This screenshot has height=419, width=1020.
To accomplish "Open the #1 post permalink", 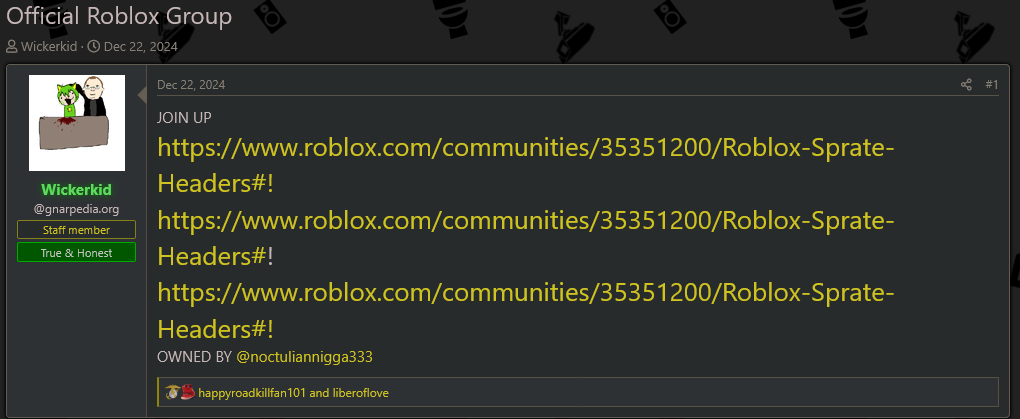I will click(x=991, y=85).
